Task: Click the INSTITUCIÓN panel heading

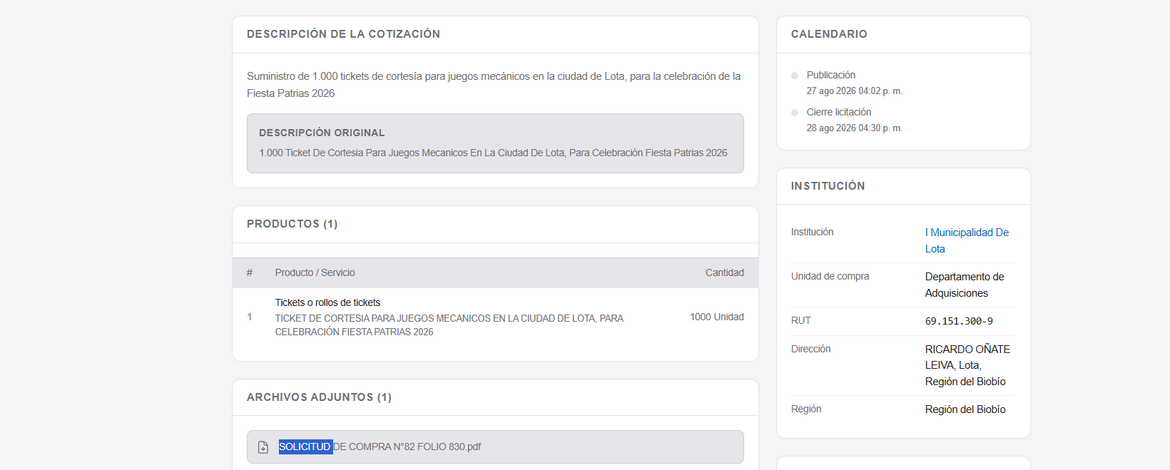Action: (x=828, y=186)
